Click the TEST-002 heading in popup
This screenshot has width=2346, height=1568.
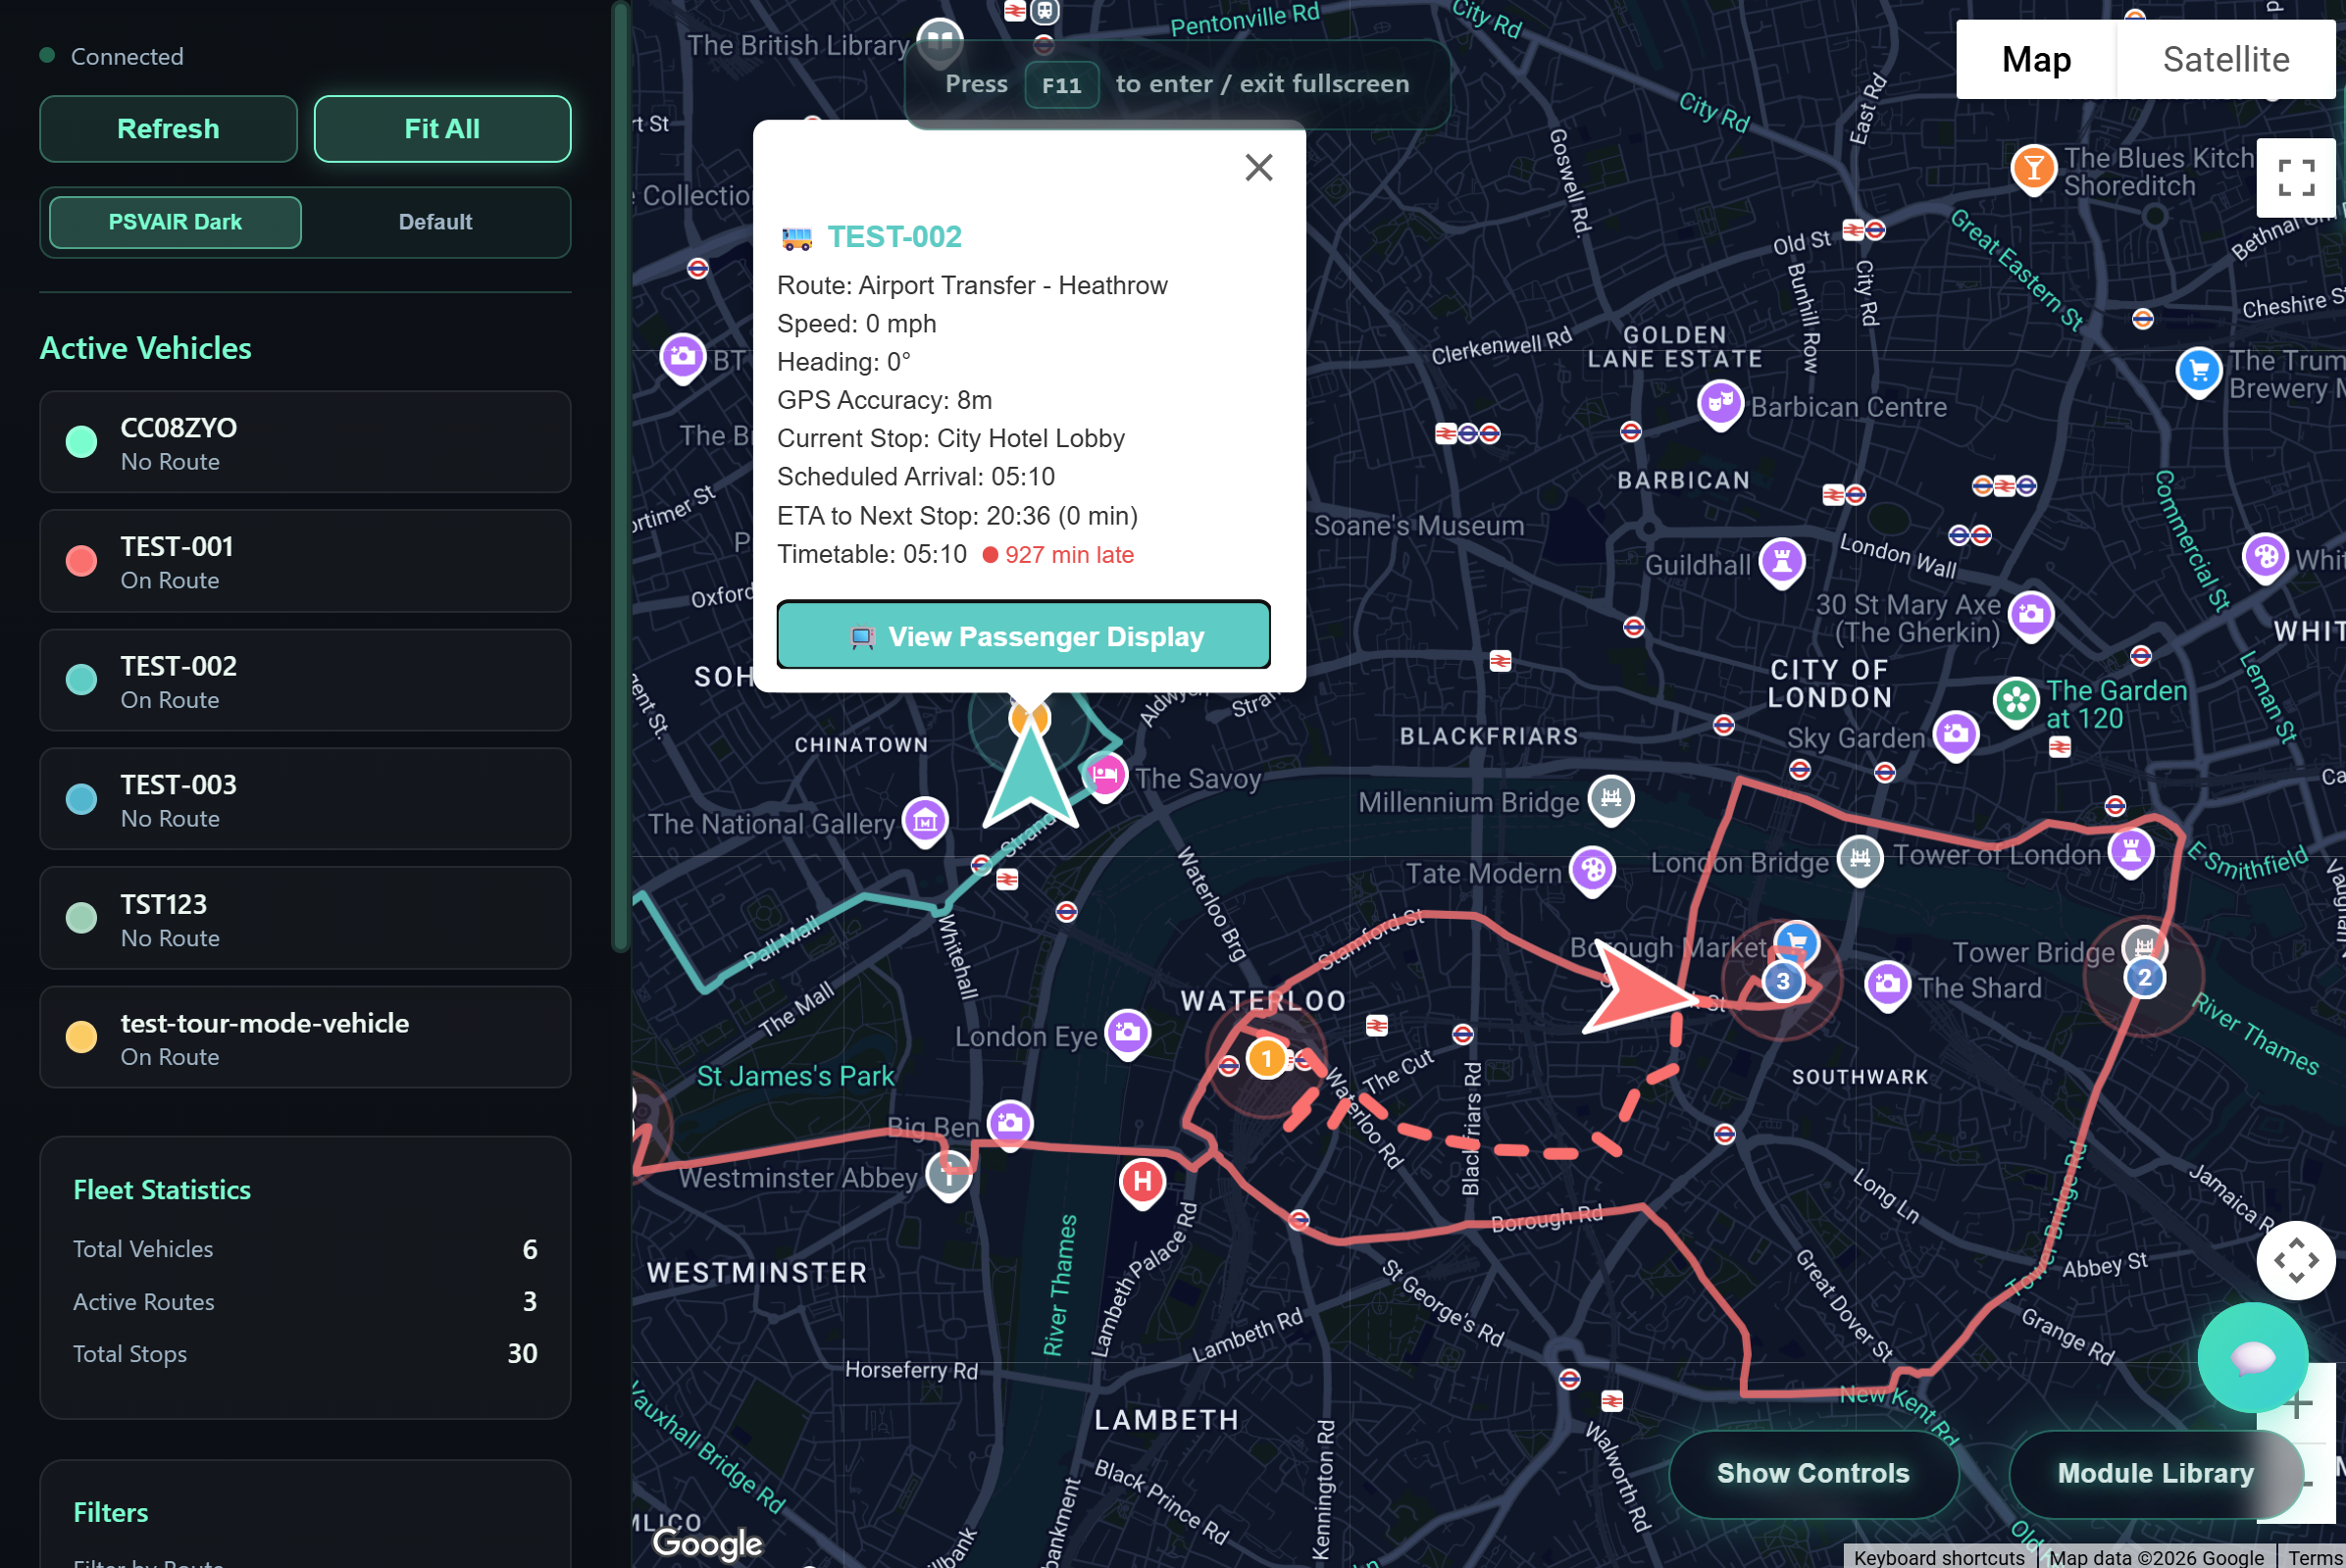pyautogui.click(x=894, y=237)
